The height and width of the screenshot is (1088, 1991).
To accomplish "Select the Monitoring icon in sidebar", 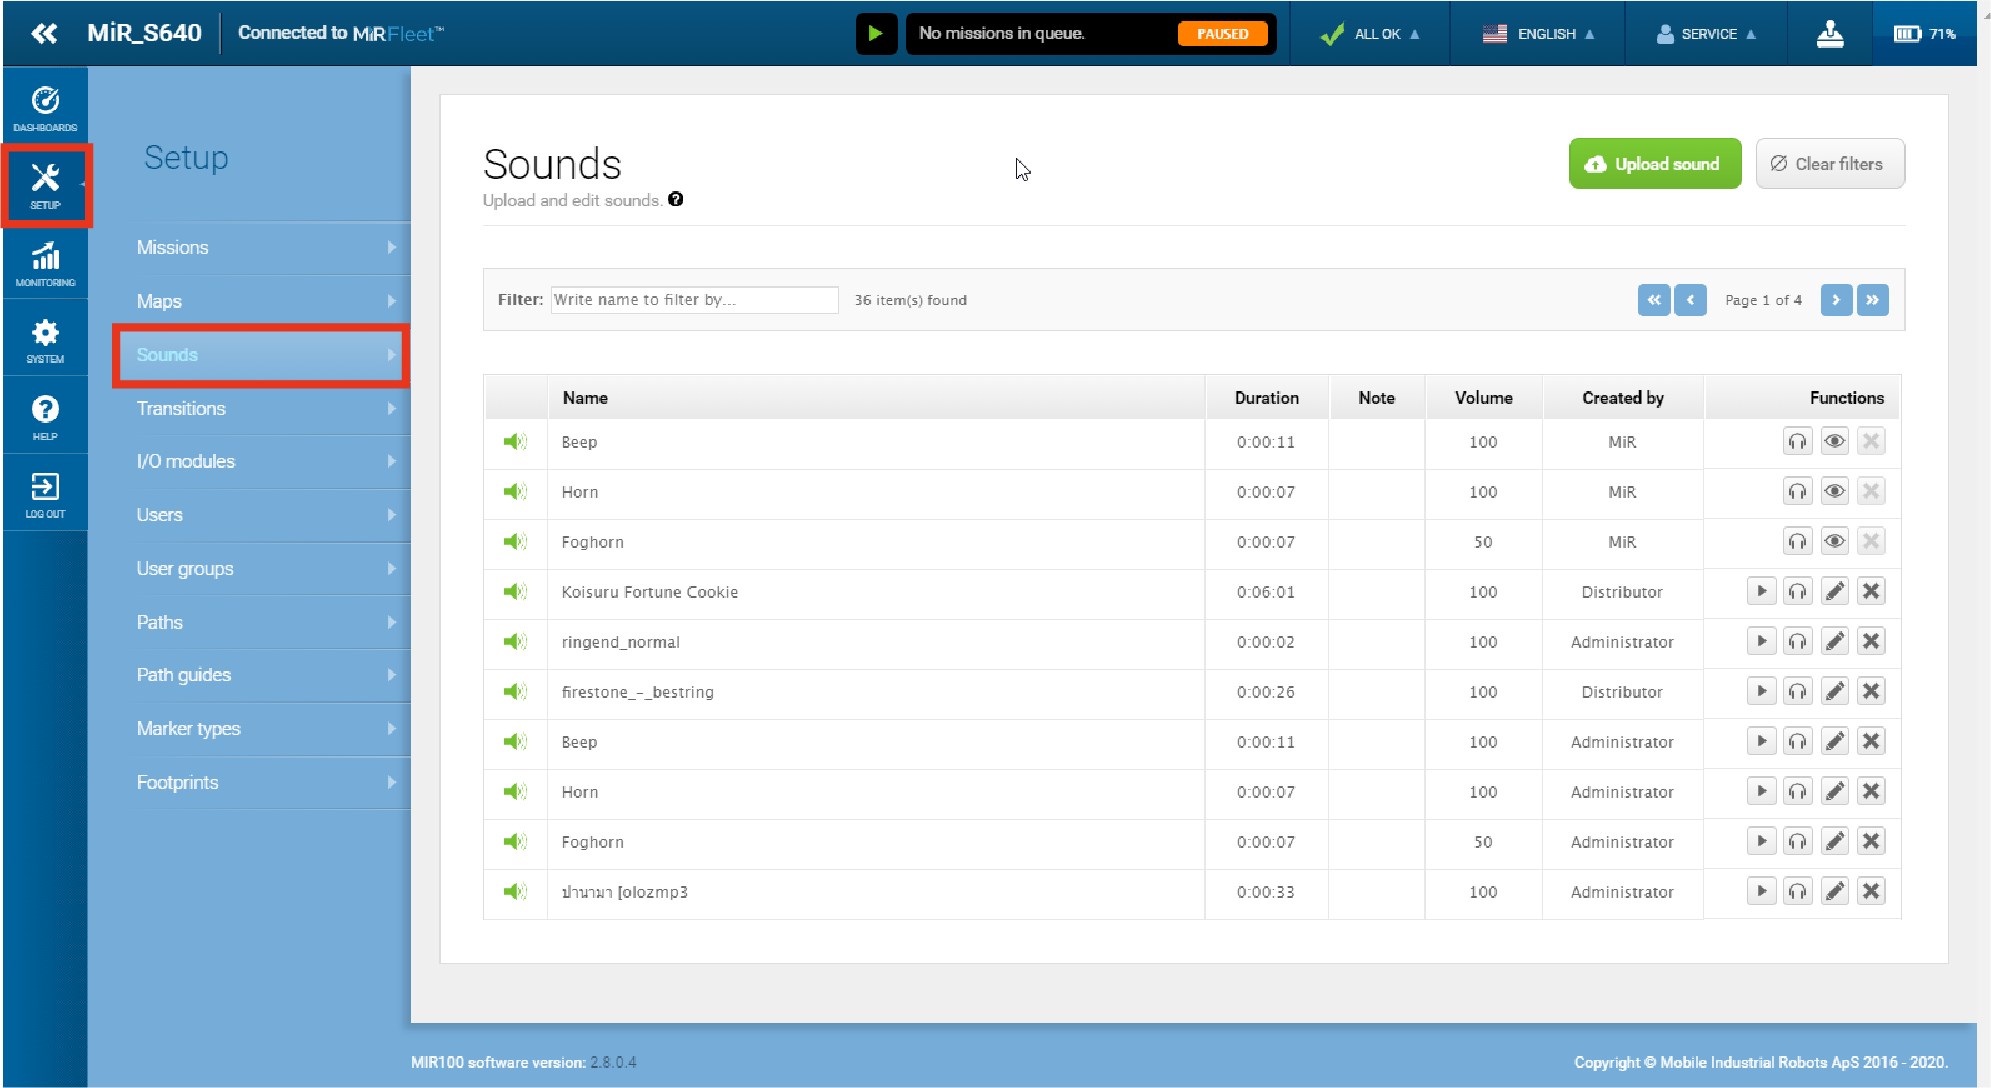I will coord(45,262).
